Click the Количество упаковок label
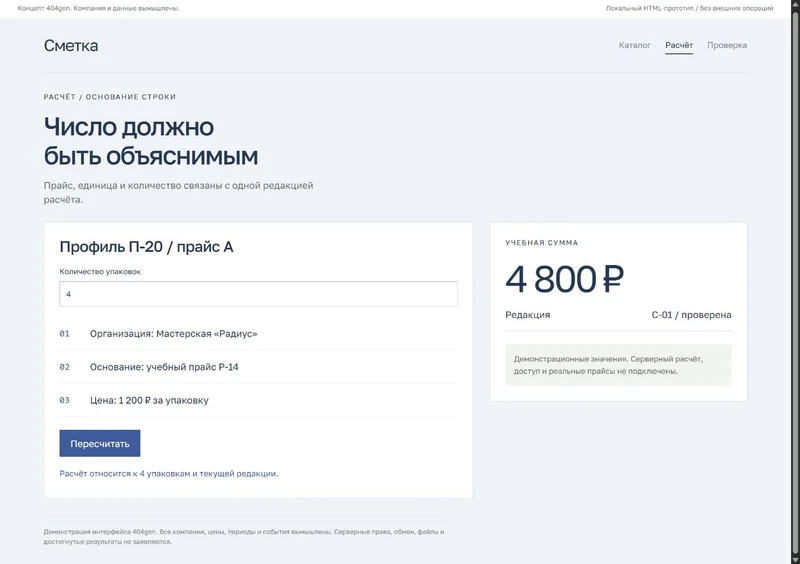Image resolution: width=800 pixels, height=564 pixels. (x=100, y=272)
